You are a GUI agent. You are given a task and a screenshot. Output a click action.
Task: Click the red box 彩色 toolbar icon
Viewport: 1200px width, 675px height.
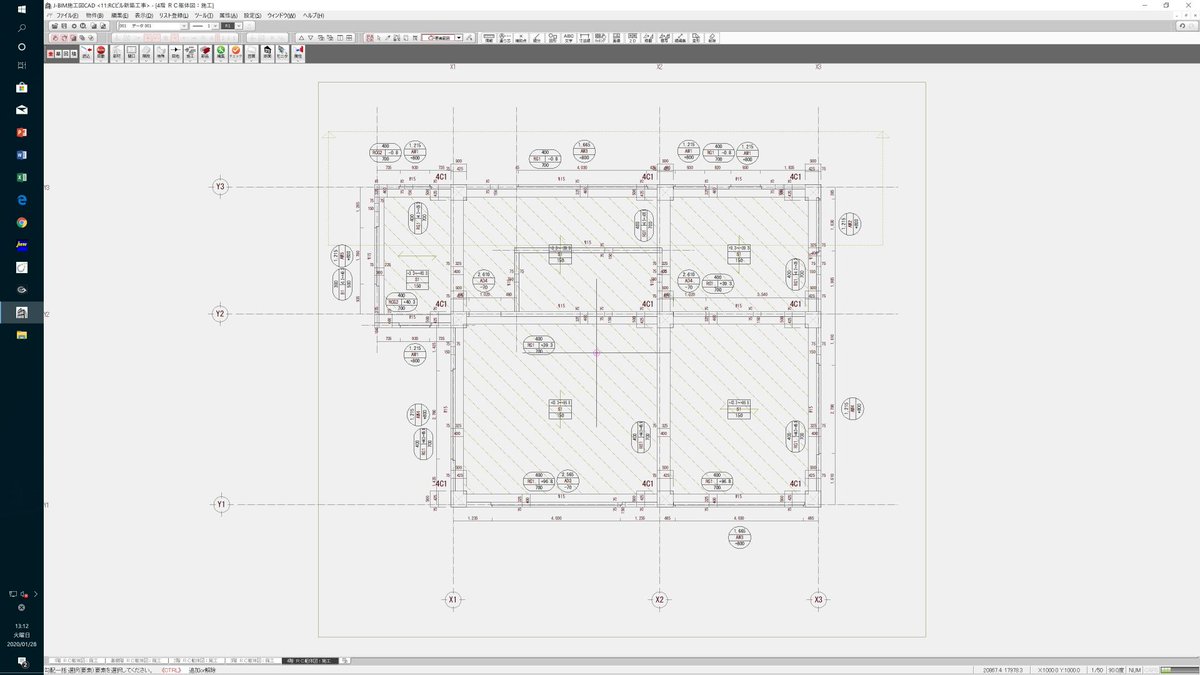pos(206,52)
